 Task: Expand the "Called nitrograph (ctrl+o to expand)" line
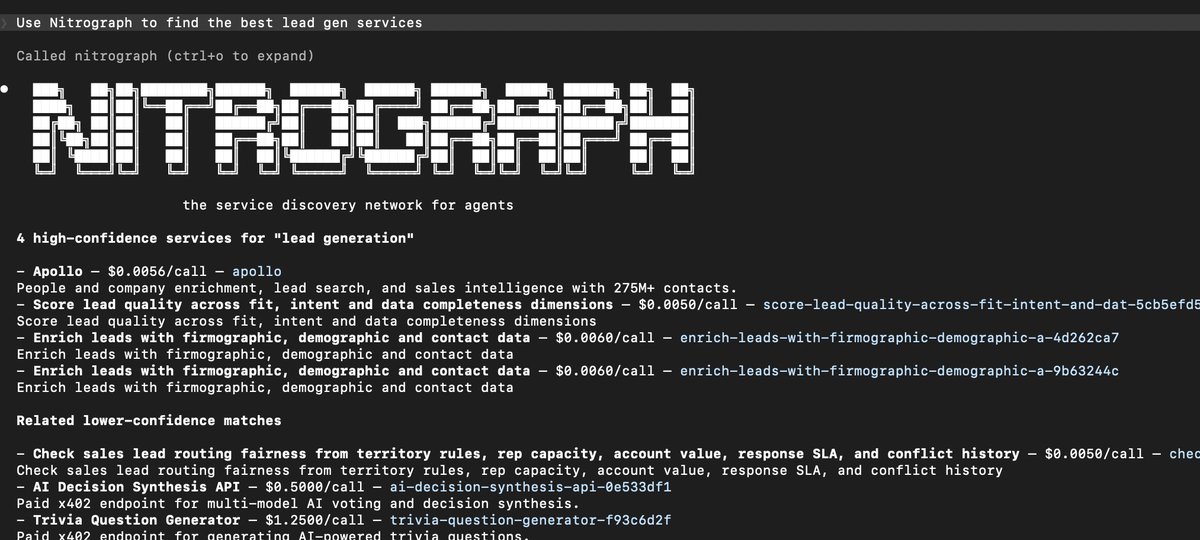pyautogui.click(x=165, y=56)
